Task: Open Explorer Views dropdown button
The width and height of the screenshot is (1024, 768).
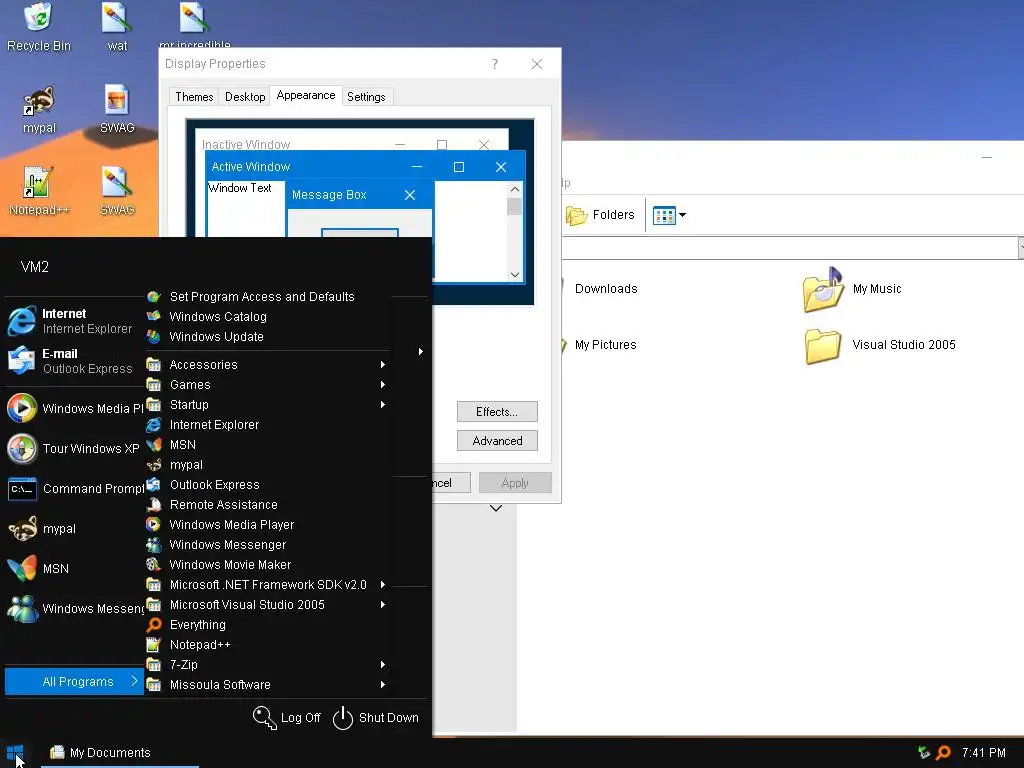Action: click(x=669, y=215)
